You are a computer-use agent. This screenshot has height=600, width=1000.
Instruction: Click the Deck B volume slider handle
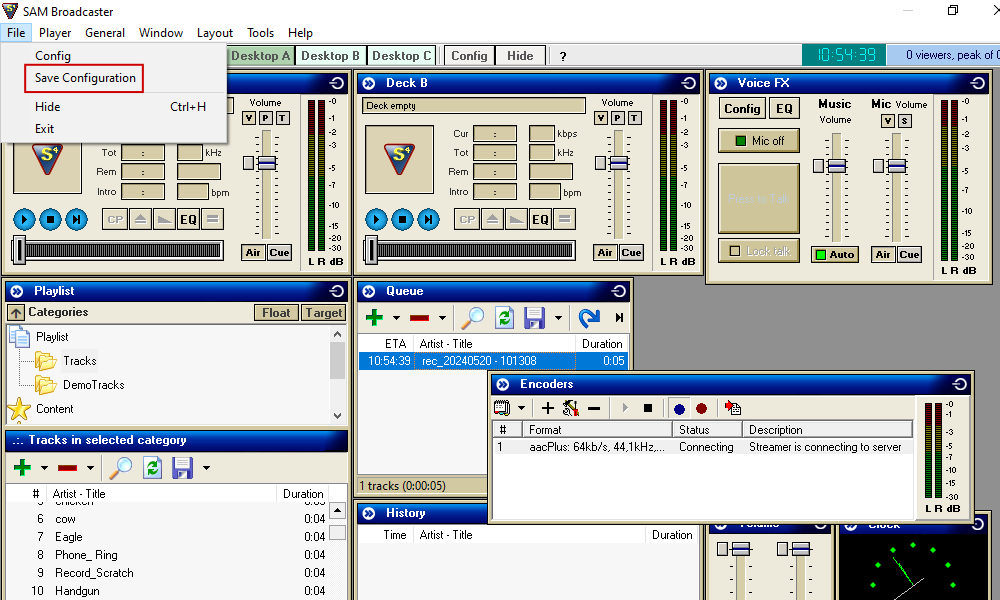tap(618, 162)
